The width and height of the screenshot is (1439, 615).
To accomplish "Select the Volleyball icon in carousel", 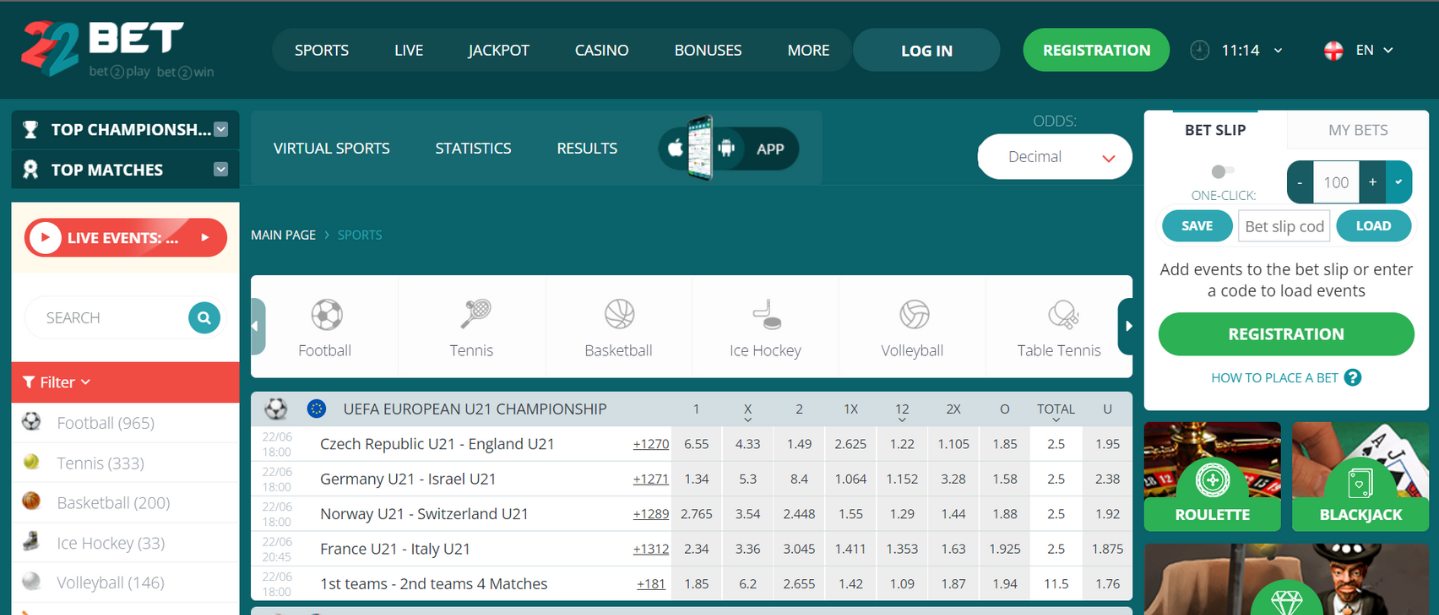I will click(x=914, y=315).
